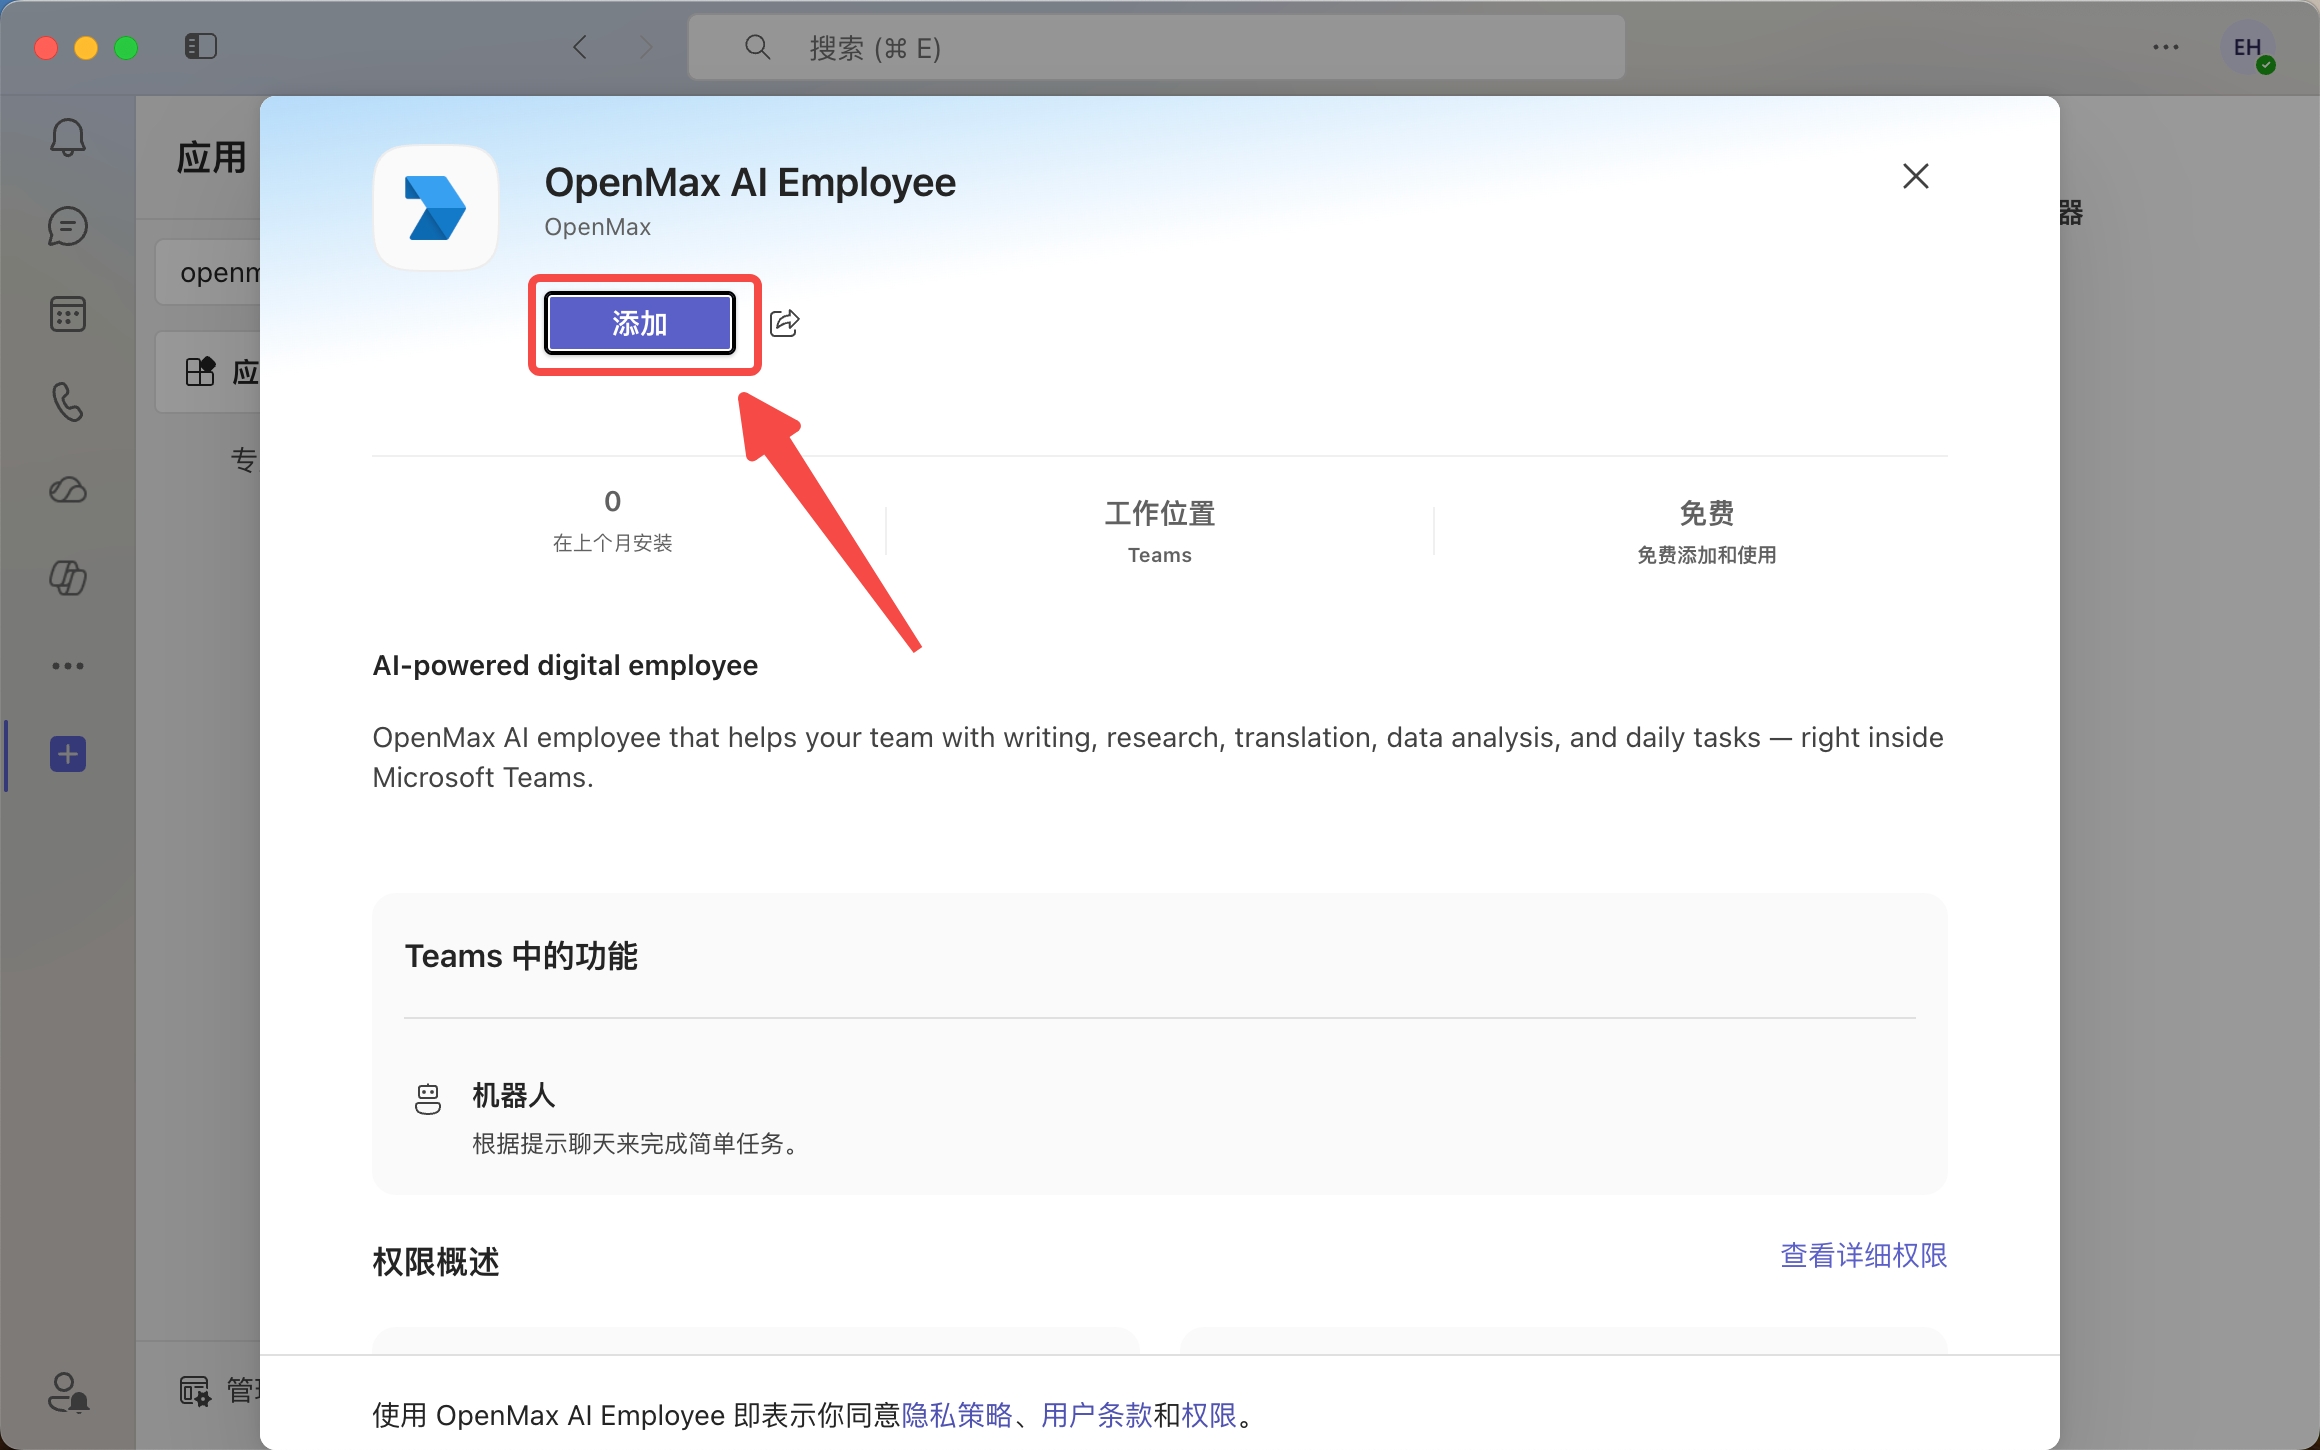Image resolution: width=2320 pixels, height=1450 pixels.
Task: Focus the 搜索 search field
Action: [x=1156, y=47]
